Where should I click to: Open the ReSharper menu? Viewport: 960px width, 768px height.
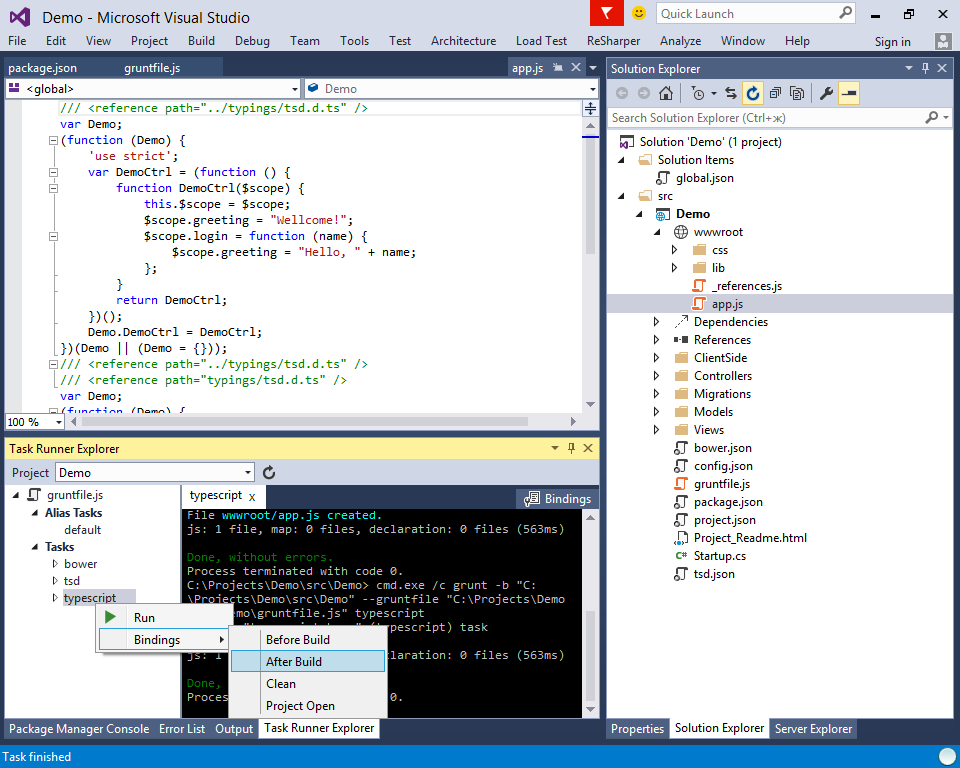[612, 41]
